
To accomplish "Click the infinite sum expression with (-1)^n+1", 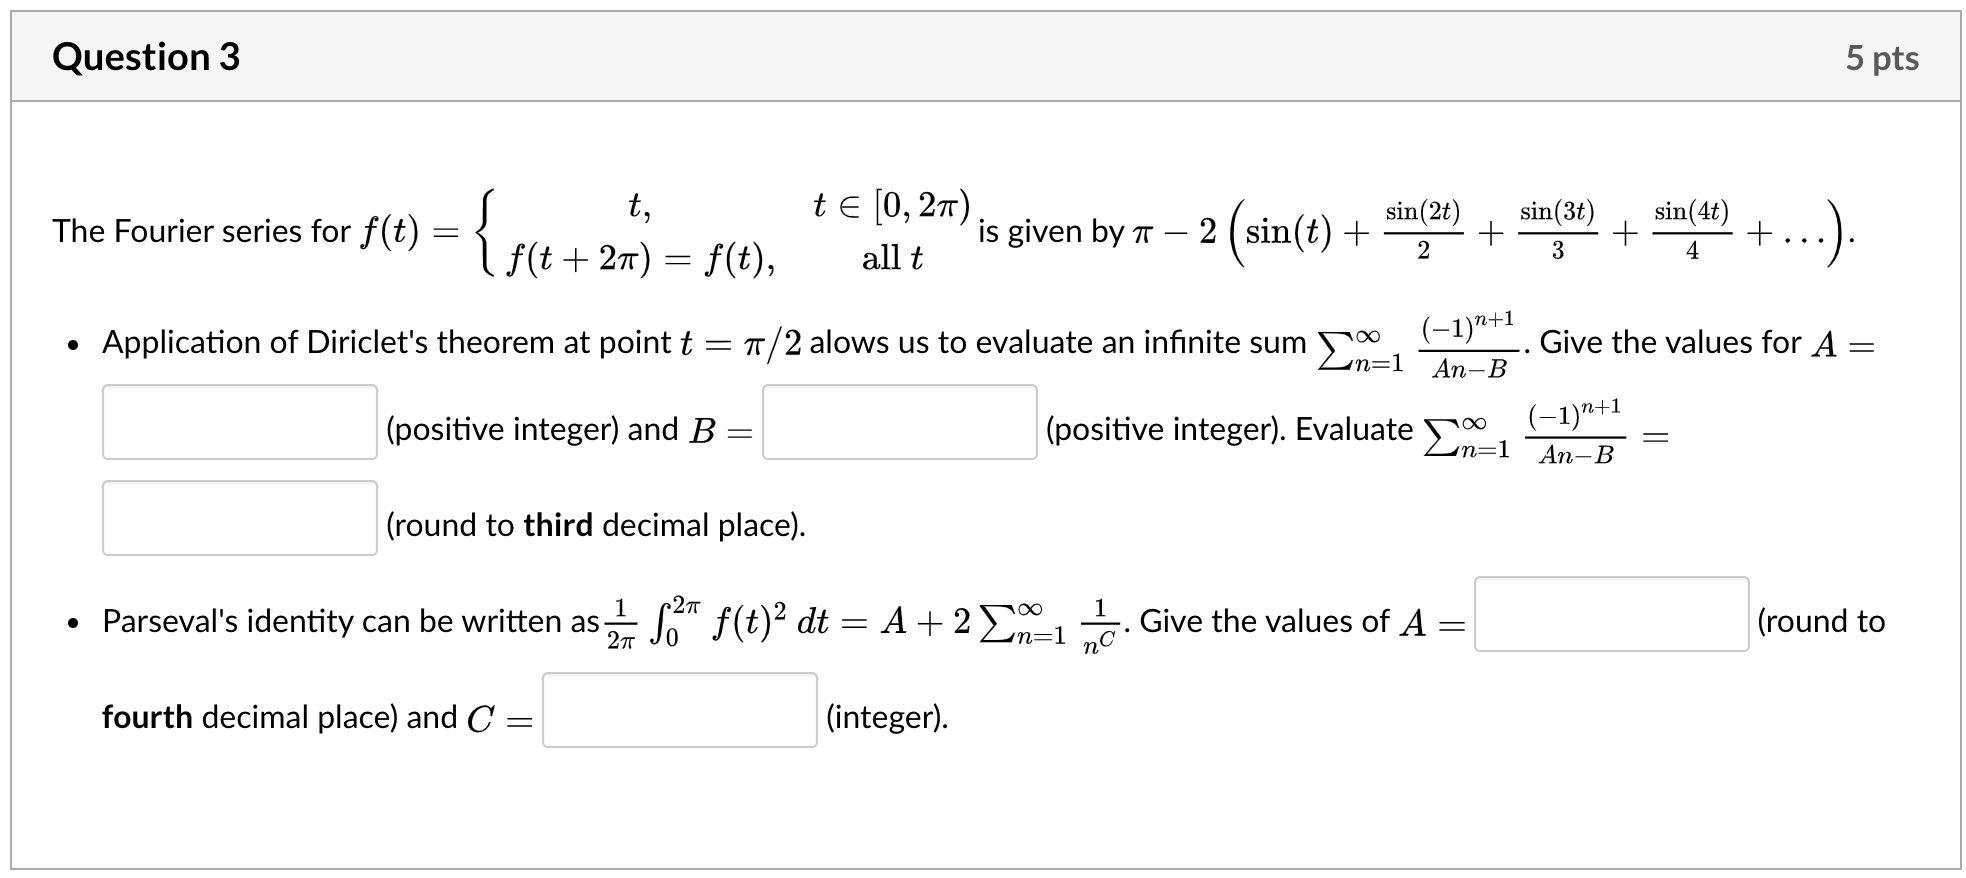I will coord(1421,344).
